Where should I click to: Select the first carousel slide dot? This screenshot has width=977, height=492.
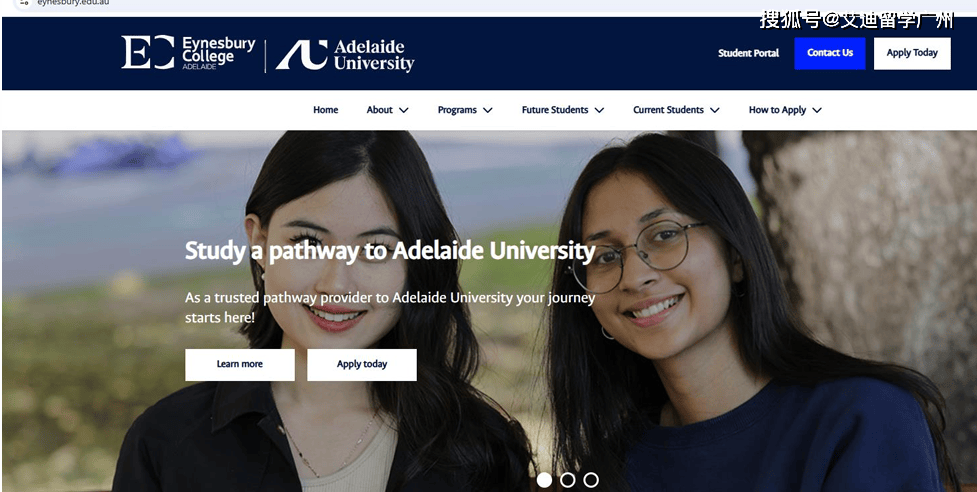coord(544,480)
